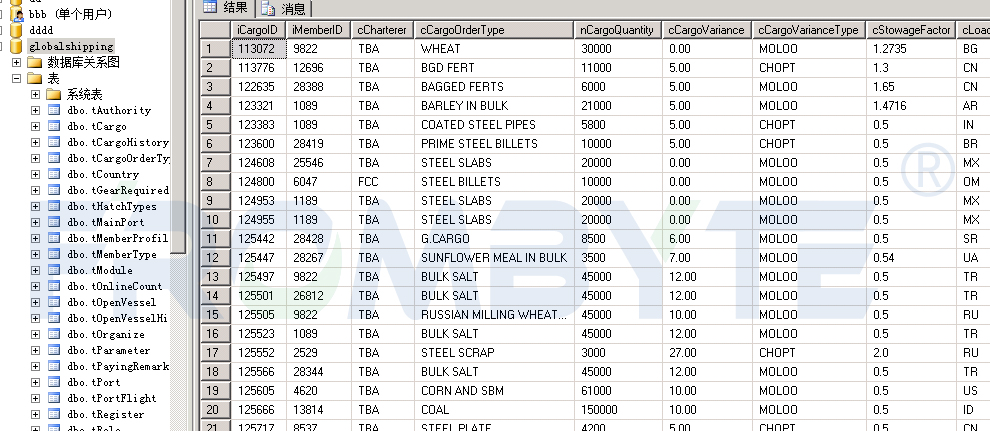990x431 pixels.
Task: Click the 系统表 folder icon
Action: click(54, 94)
